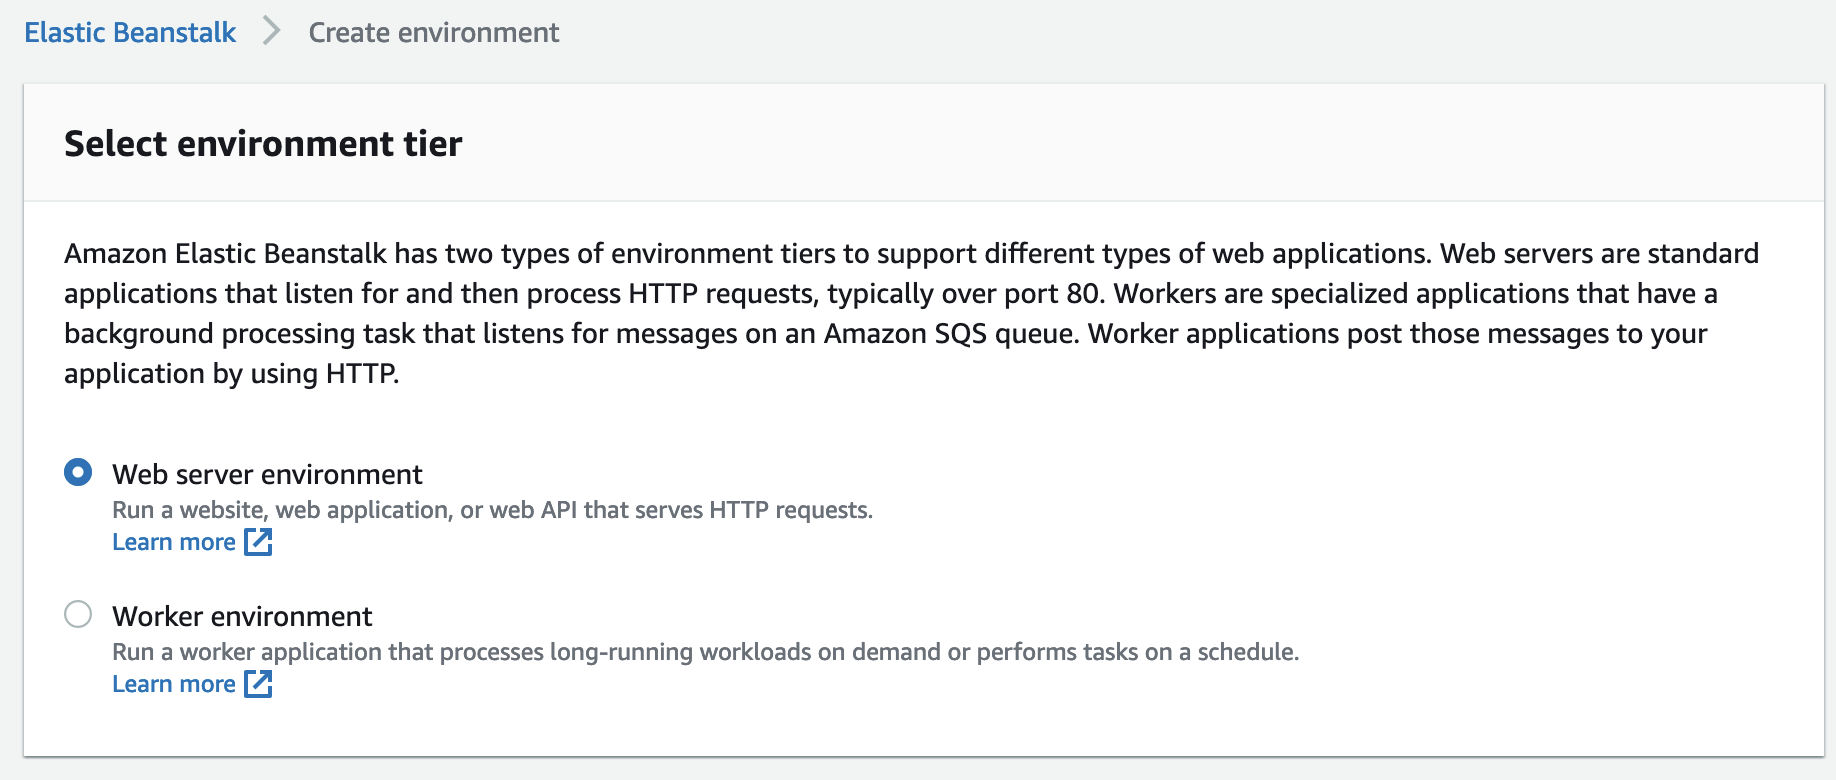Image resolution: width=1836 pixels, height=780 pixels.
Task: Click the line starting 'applications that listen for'
Action: tap(890, 294)
